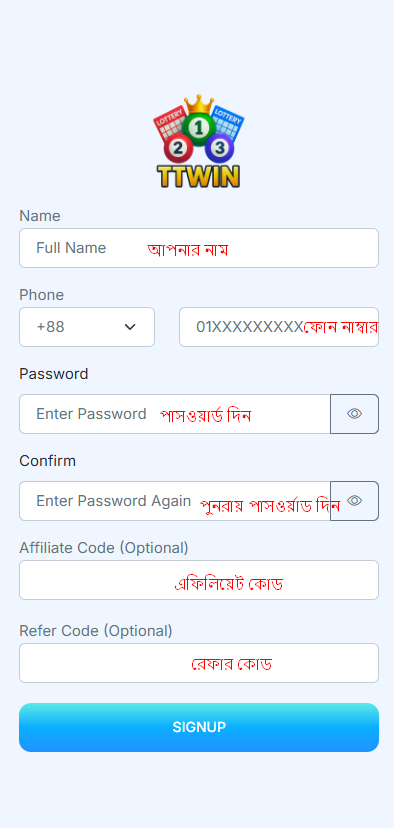This screenshot has width=394, height=828.
Task: Click the Refer Code (Optional) label
Action: (x=96, y=631)
